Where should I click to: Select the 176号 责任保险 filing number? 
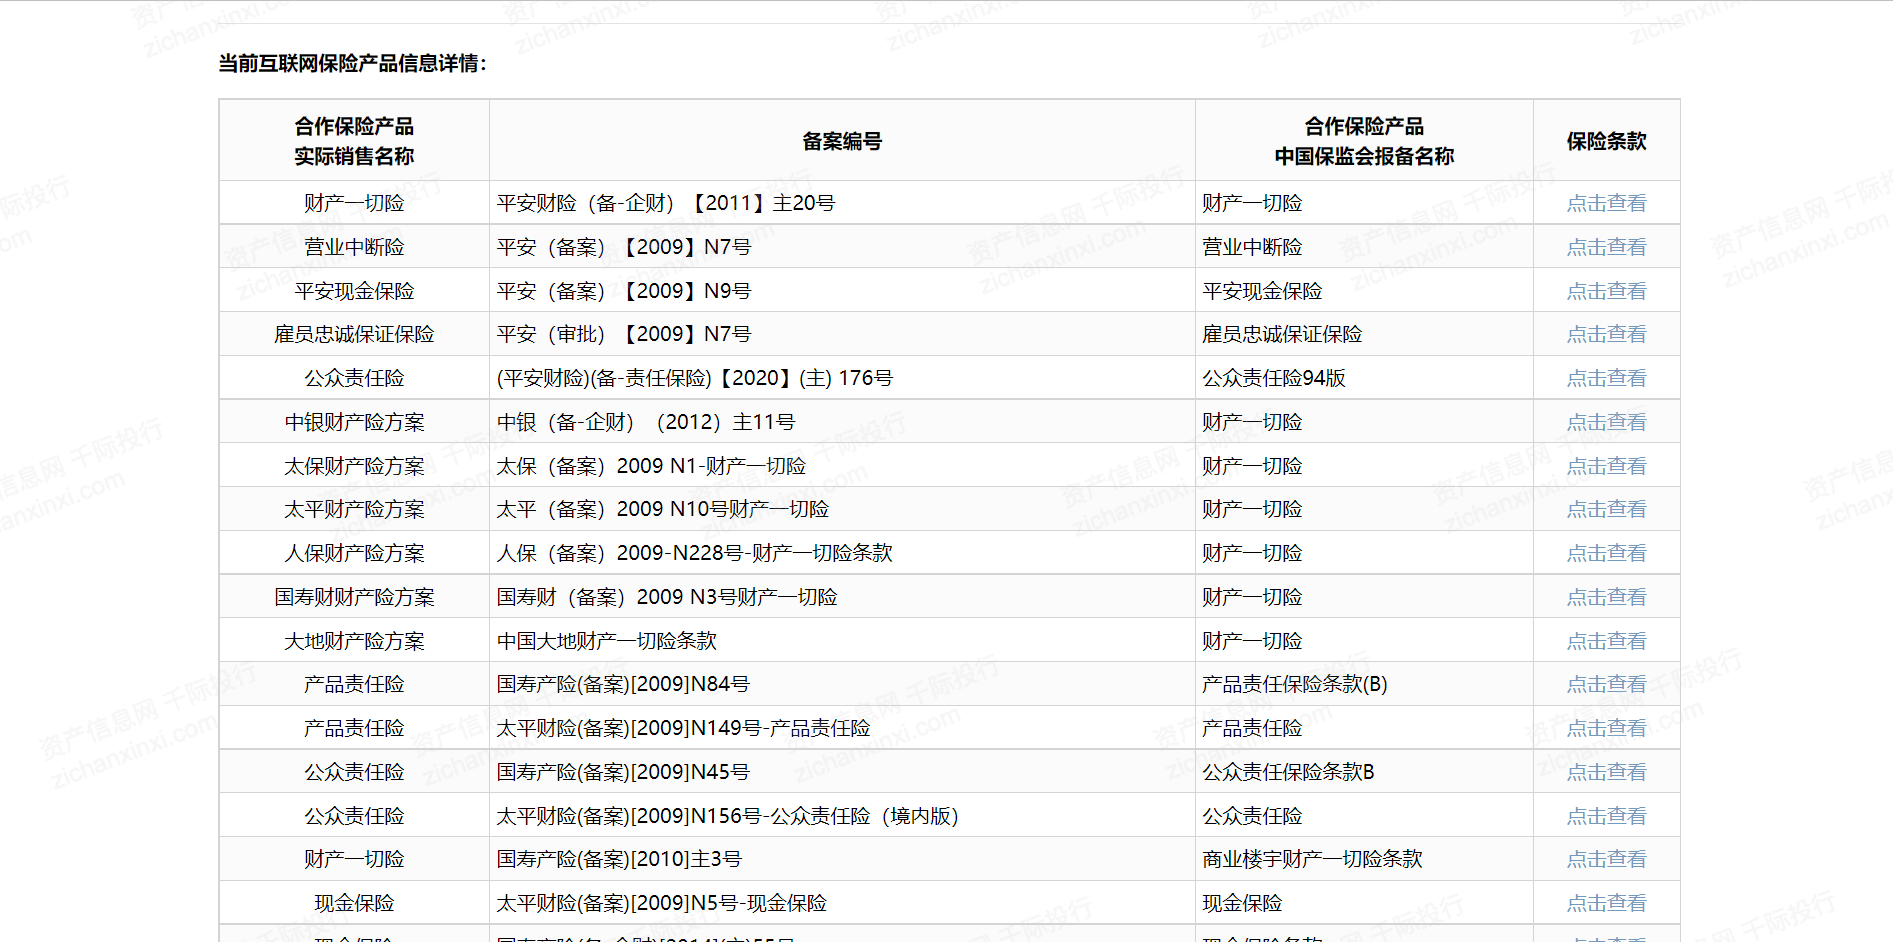(695, 378)
